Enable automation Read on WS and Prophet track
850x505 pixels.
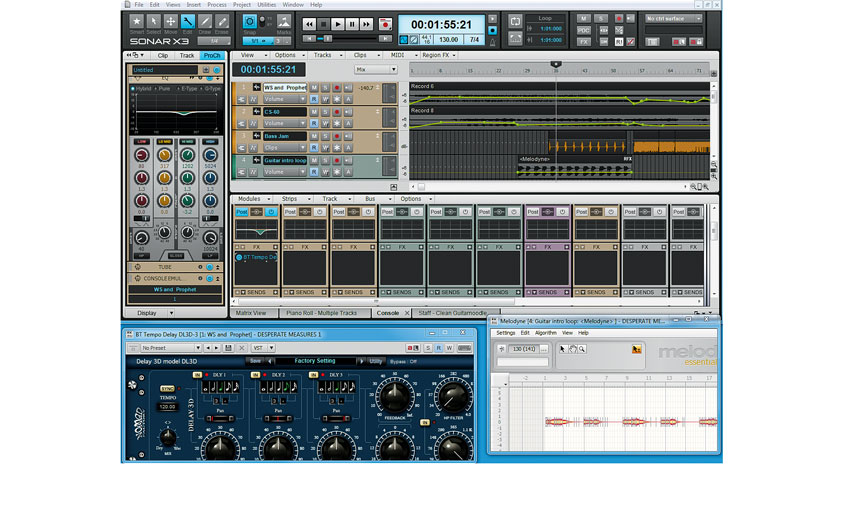tap(314, 99)
